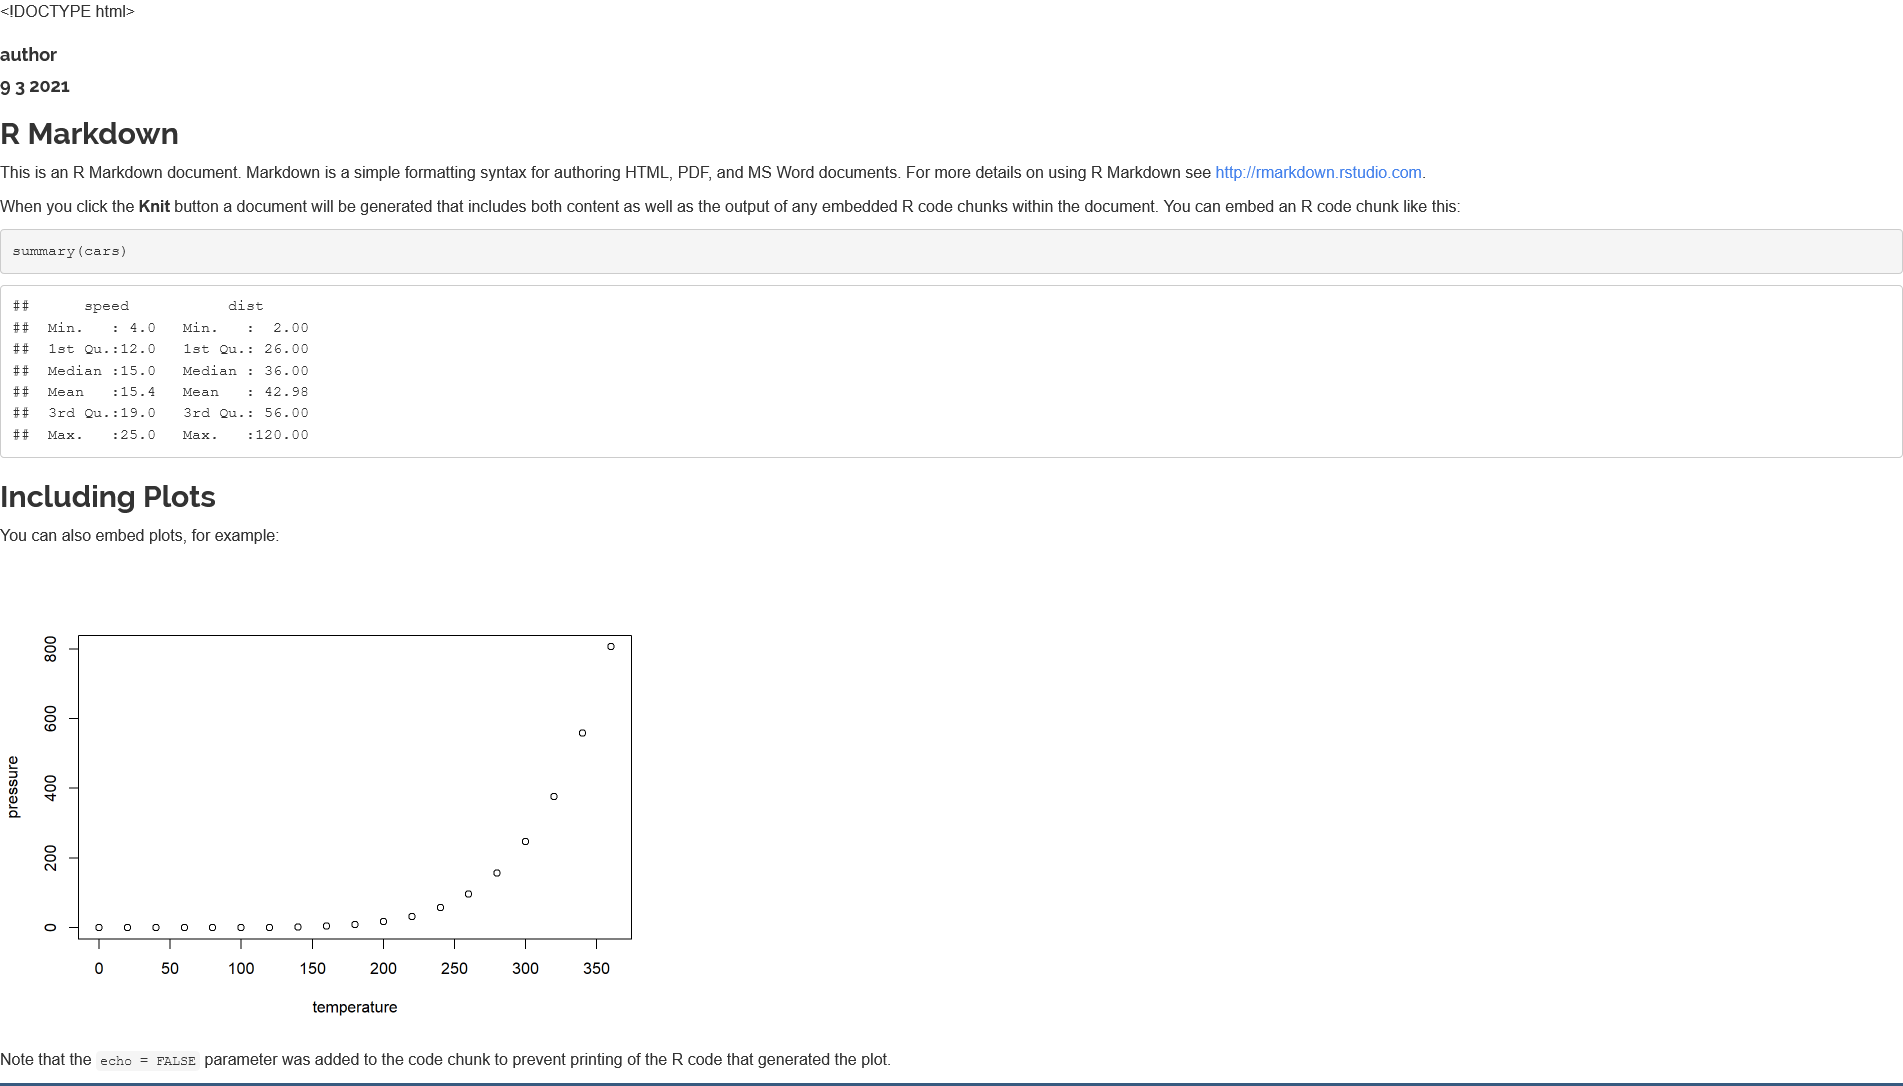Image resolution: width=1903 pixels, height=1086 pixels.
Task: Click the 9 3 2021 date text
Action: 35,87
